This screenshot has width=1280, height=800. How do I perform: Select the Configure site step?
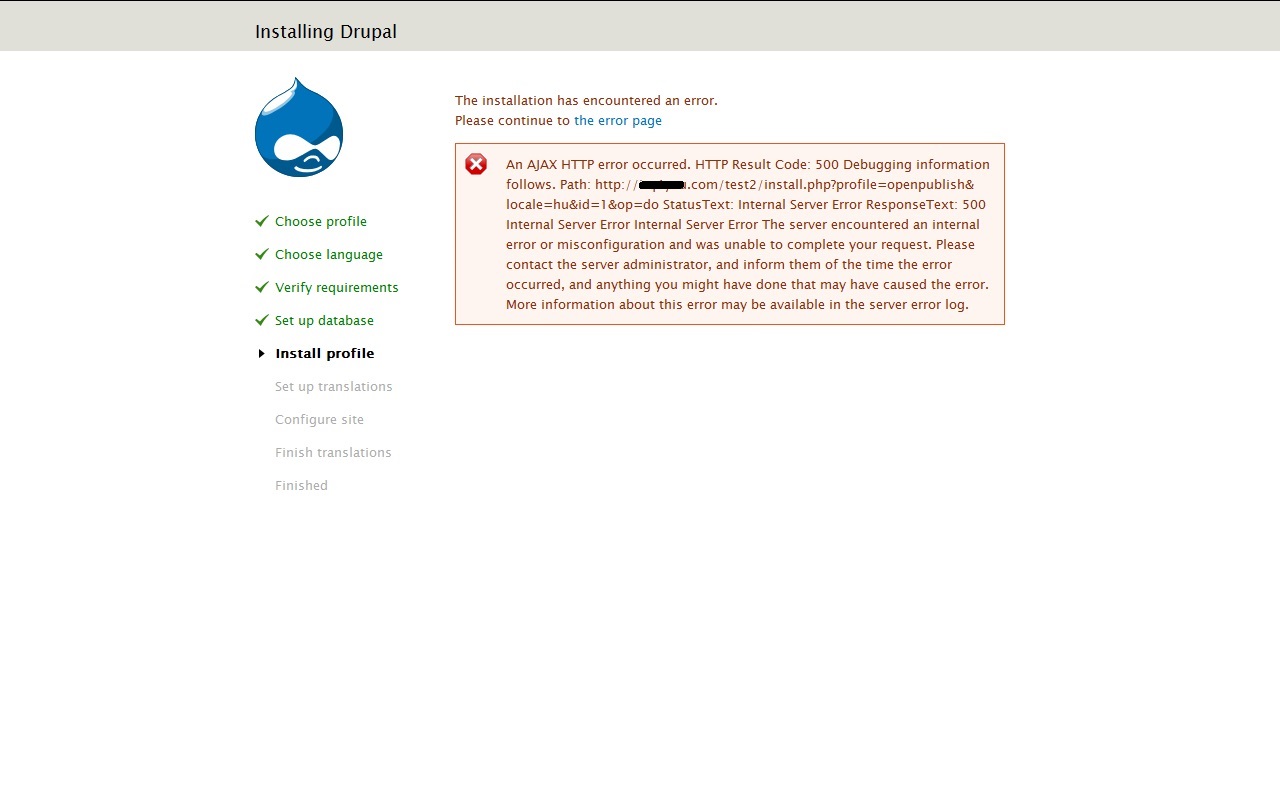coord(319,420)
